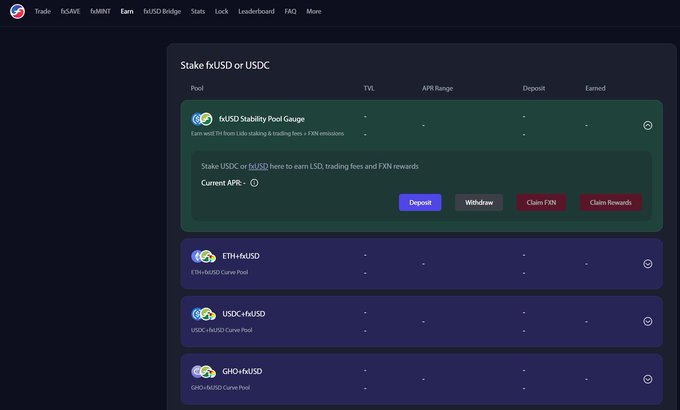Open the More menu
This screenshot has height=410, width=680.
point(314,11)
